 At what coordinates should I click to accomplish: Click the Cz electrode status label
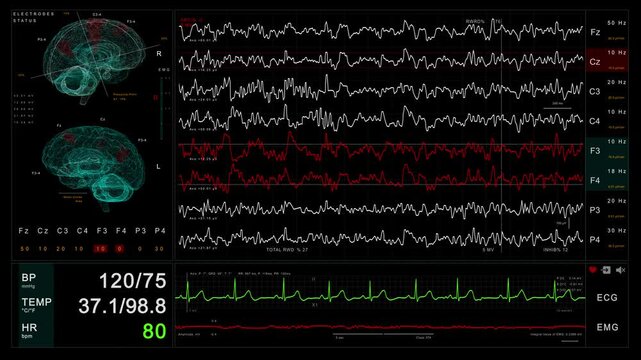(43, 231)
